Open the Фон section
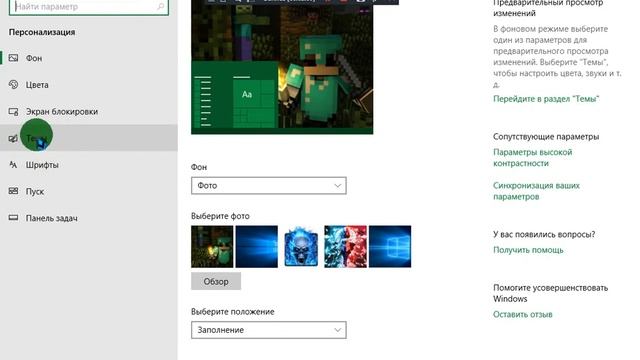The width and height of the screenshot is (640, 360). pyautogui.click(x=89, y=58)
